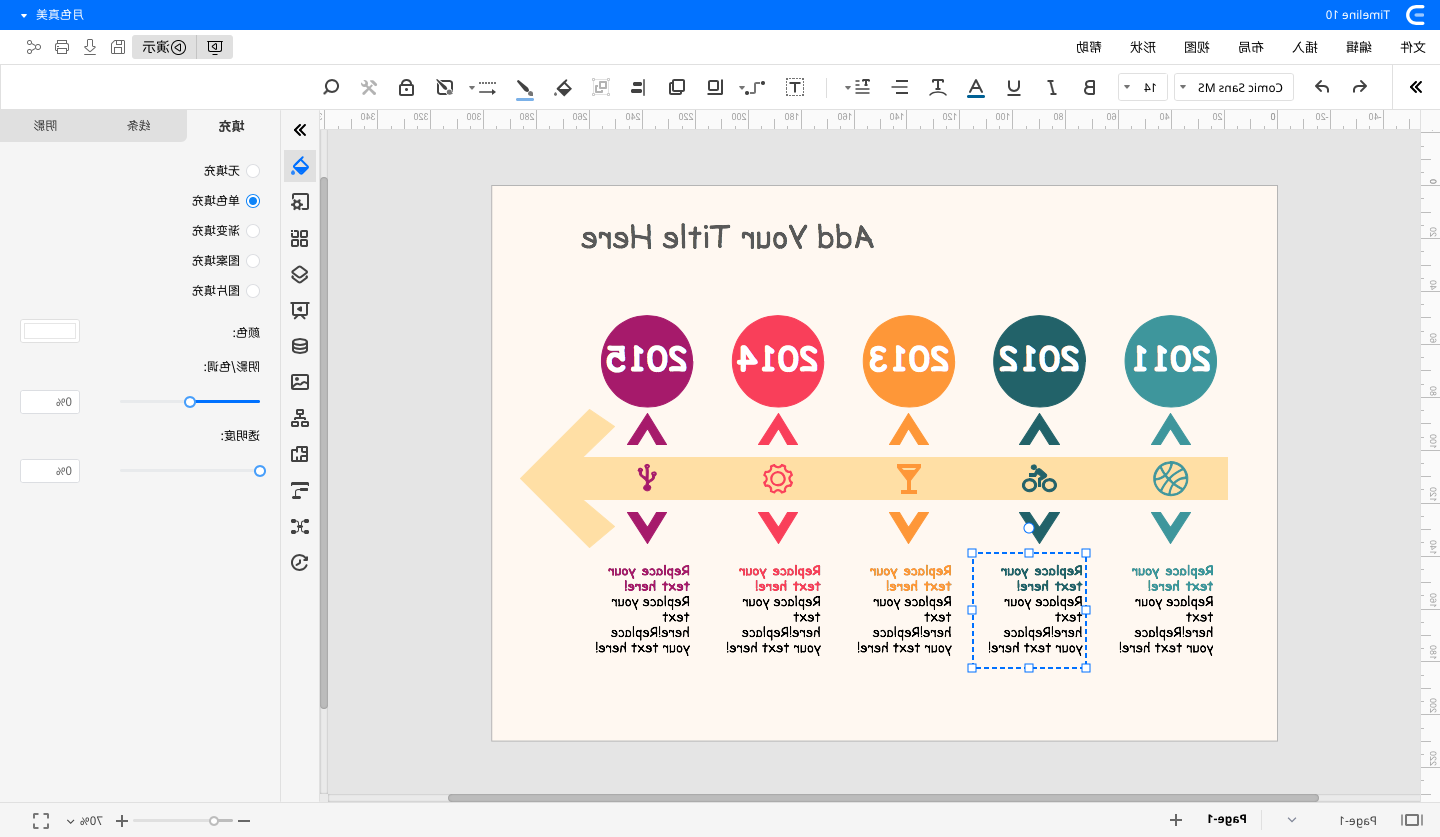Open the search magnifier in toolbar
Image resolution: width=1440 pixels, height=837 pixels.
point(332,87)
